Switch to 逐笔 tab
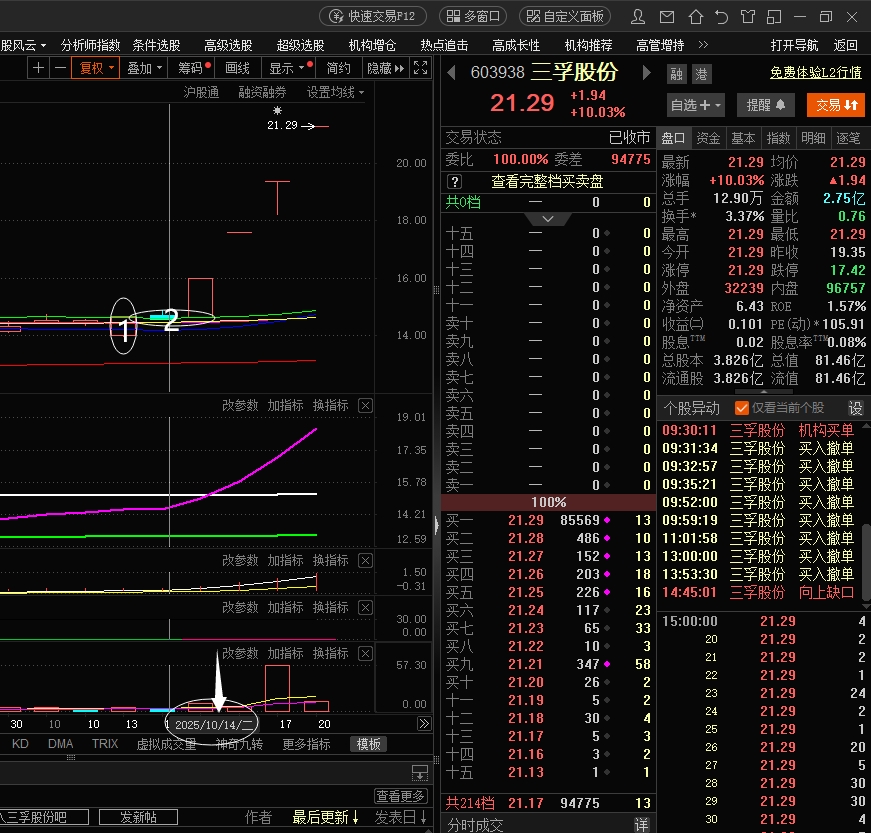Image resolution: width=871 pixels, height=833 pixels. [x=848, y=138]
